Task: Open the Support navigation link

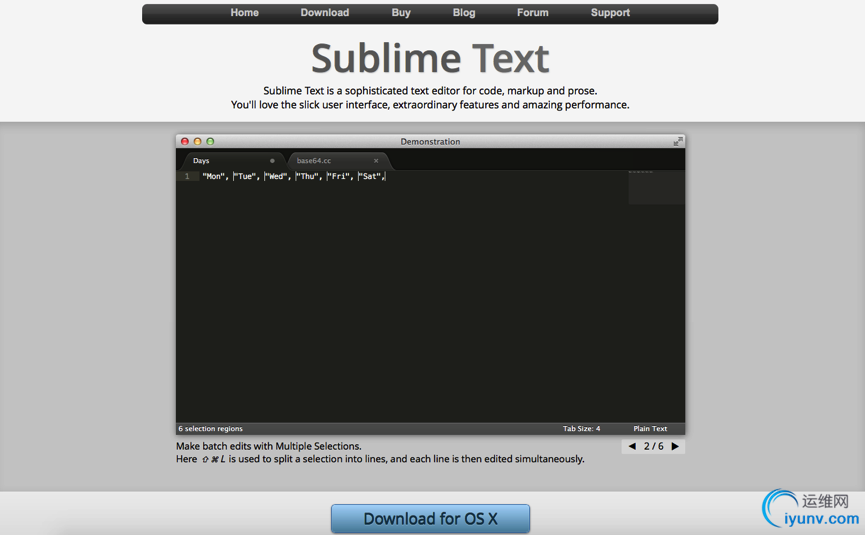Action: (610, 13)
